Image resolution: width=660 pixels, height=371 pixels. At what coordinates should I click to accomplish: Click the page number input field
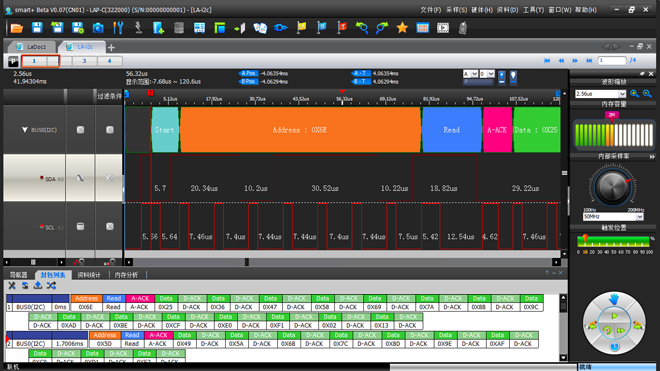click(612, 61)
